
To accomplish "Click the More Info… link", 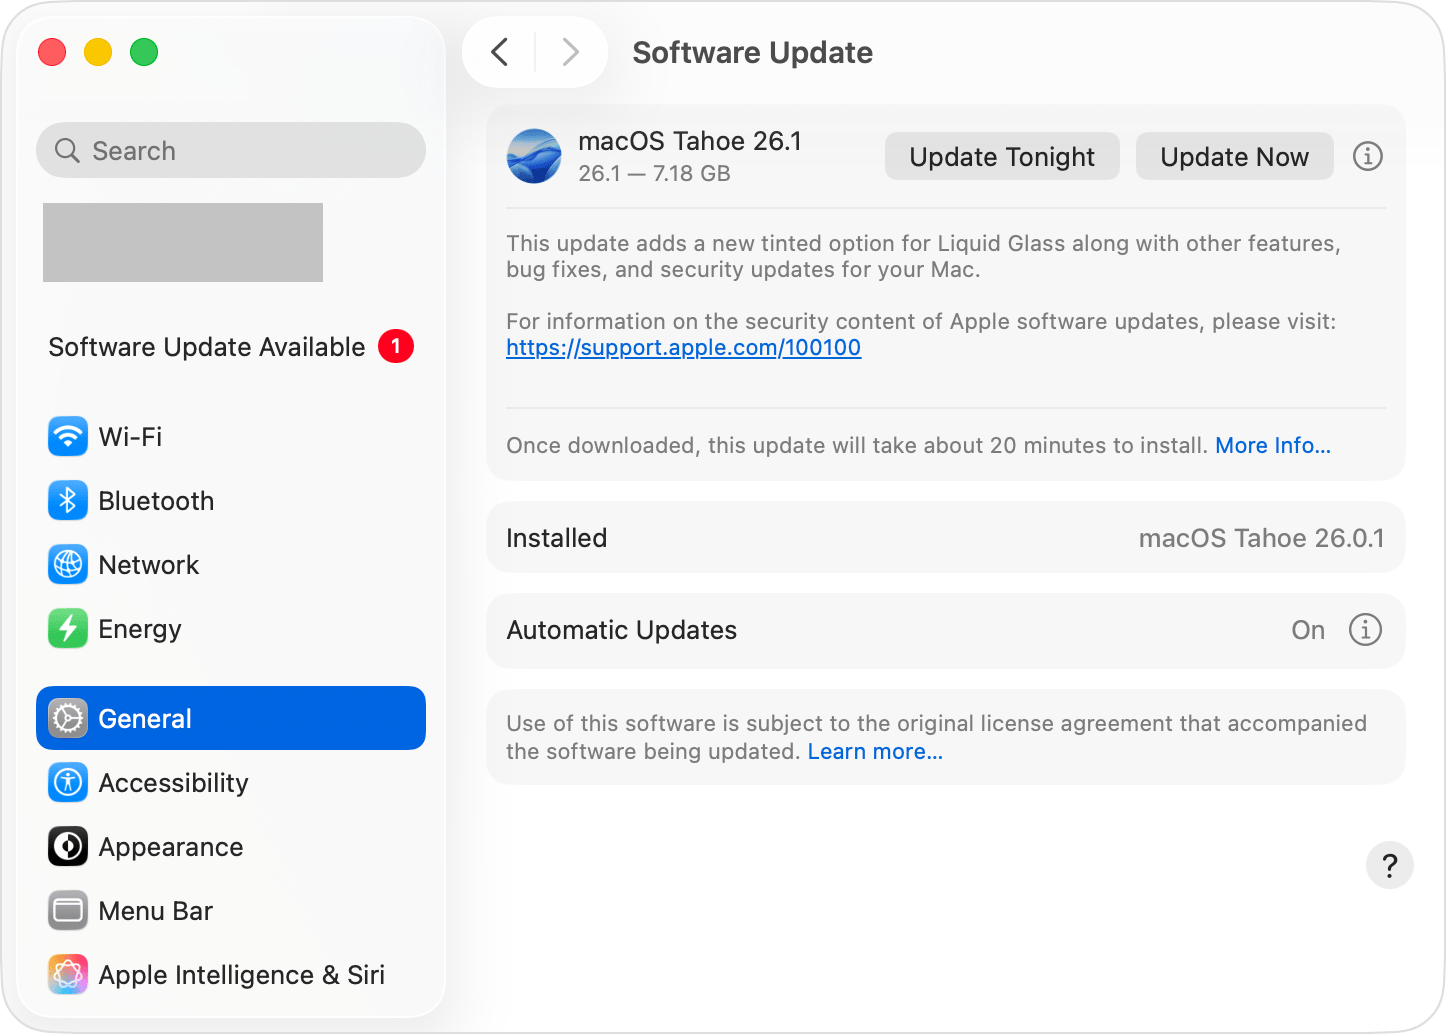I will tap(1272, 446).
